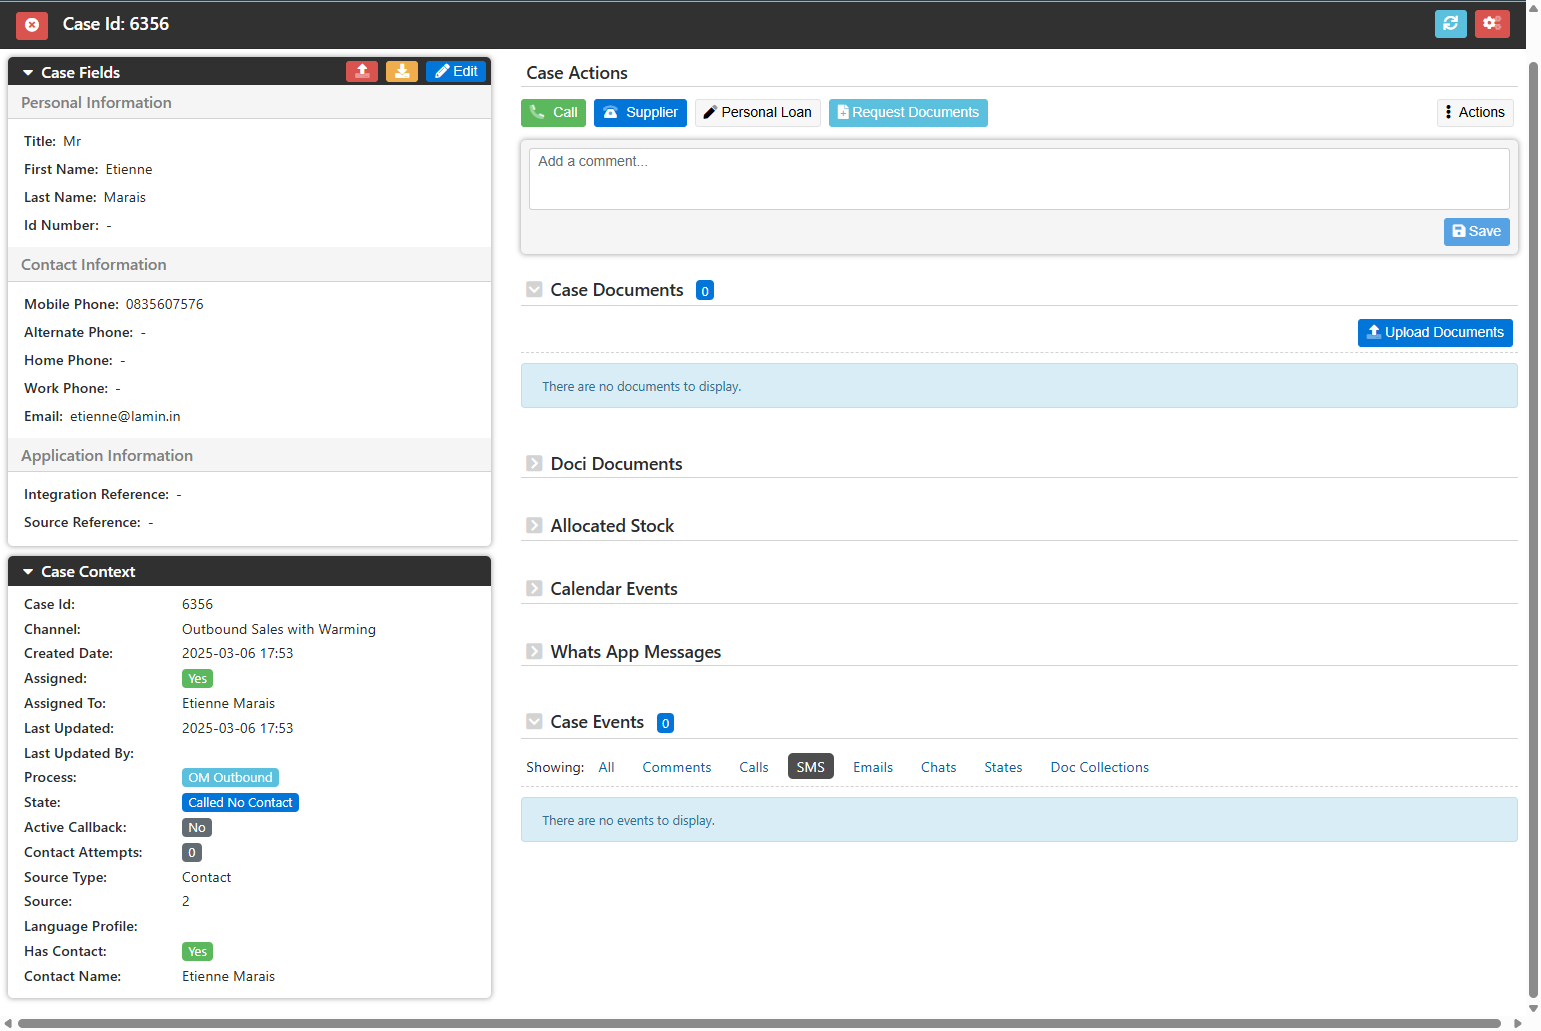This screenshot has width=1541, height=1031.
Task: Click the horizontal scrollbar at bottom
Action: pos(760,1023)
